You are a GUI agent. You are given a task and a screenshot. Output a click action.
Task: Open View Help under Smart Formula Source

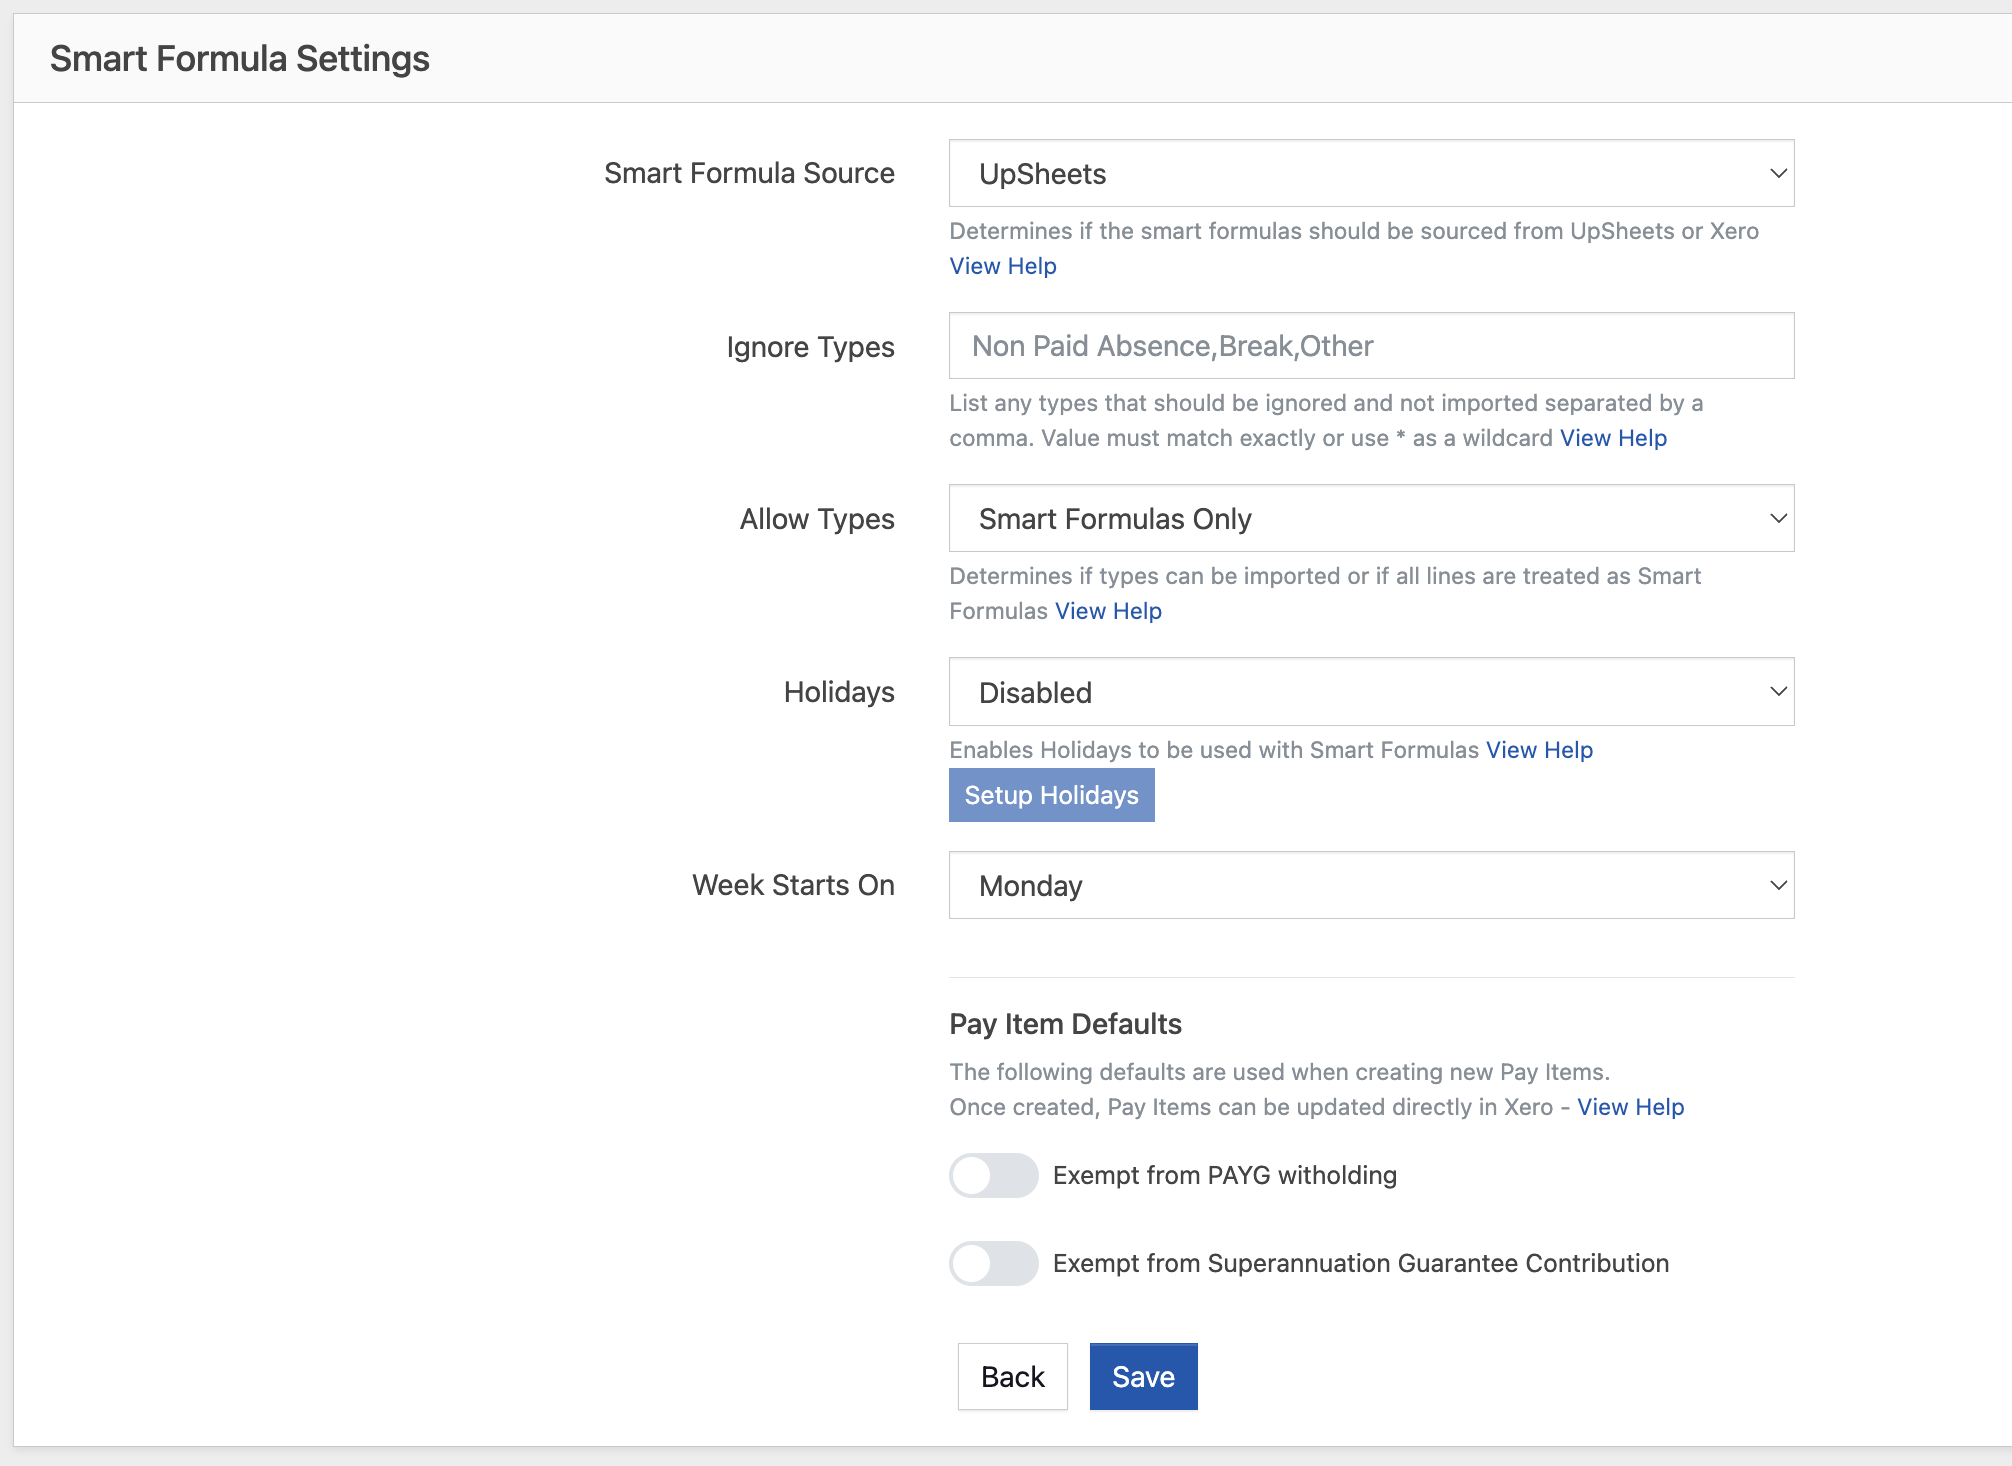[1002, 266]
